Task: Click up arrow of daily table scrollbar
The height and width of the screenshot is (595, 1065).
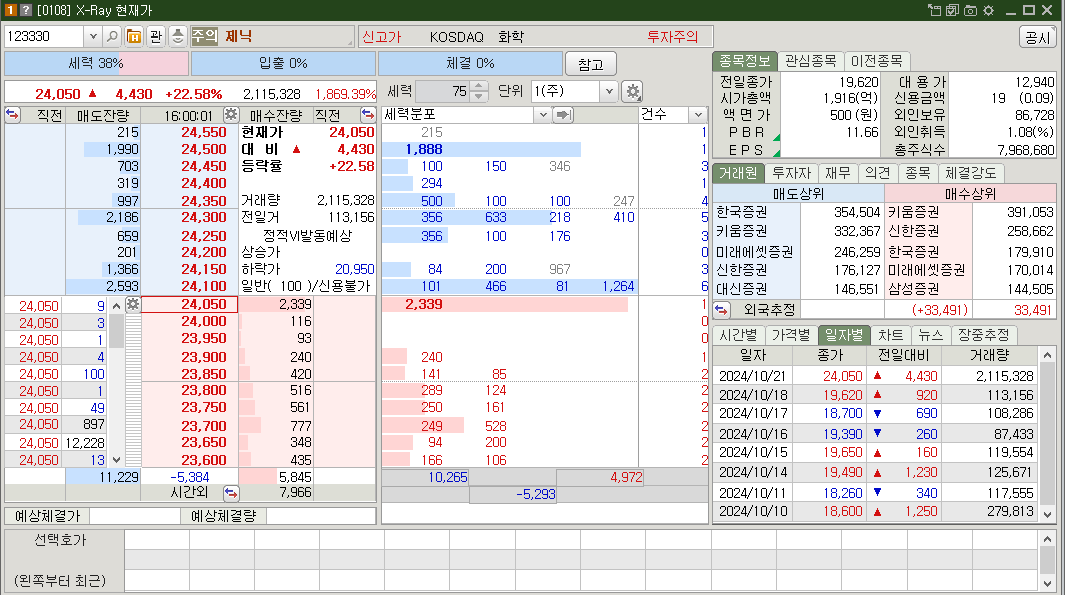Action: click(x=1047, y=355)
